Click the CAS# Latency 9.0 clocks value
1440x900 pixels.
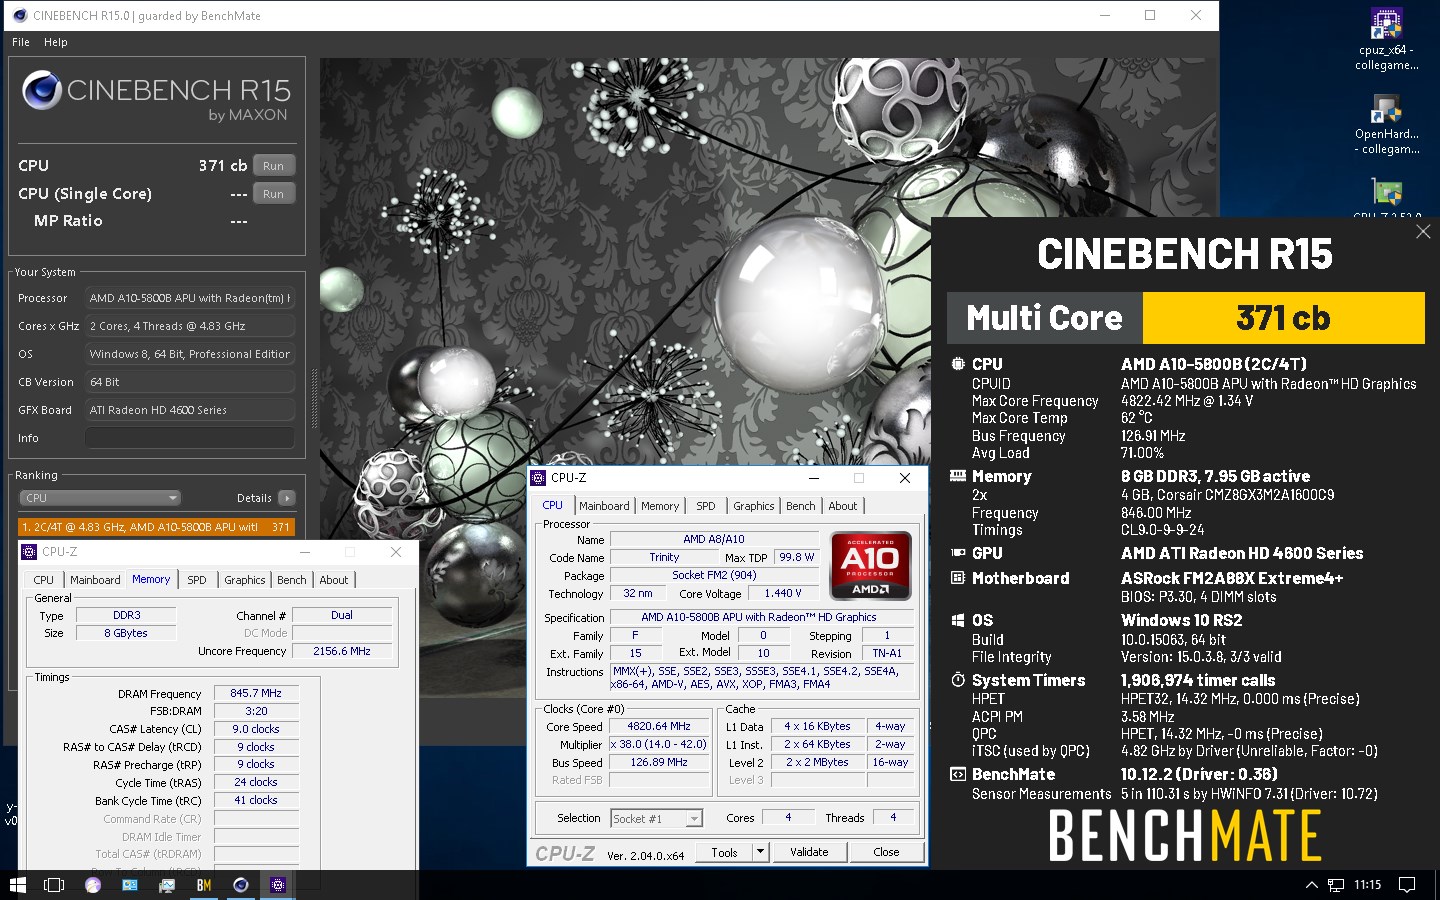(256, 729)
